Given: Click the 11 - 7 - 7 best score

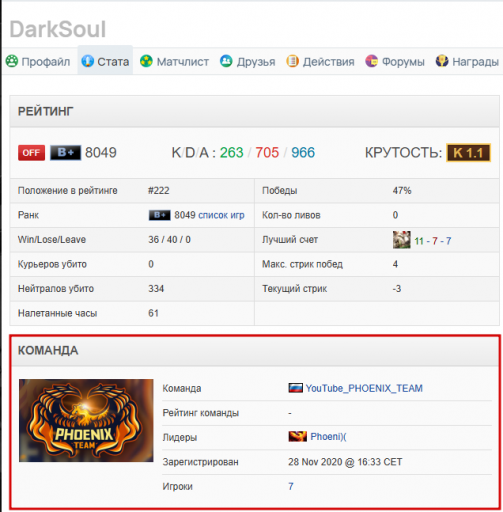Looking at the screenshot, I should pos(433,241).
